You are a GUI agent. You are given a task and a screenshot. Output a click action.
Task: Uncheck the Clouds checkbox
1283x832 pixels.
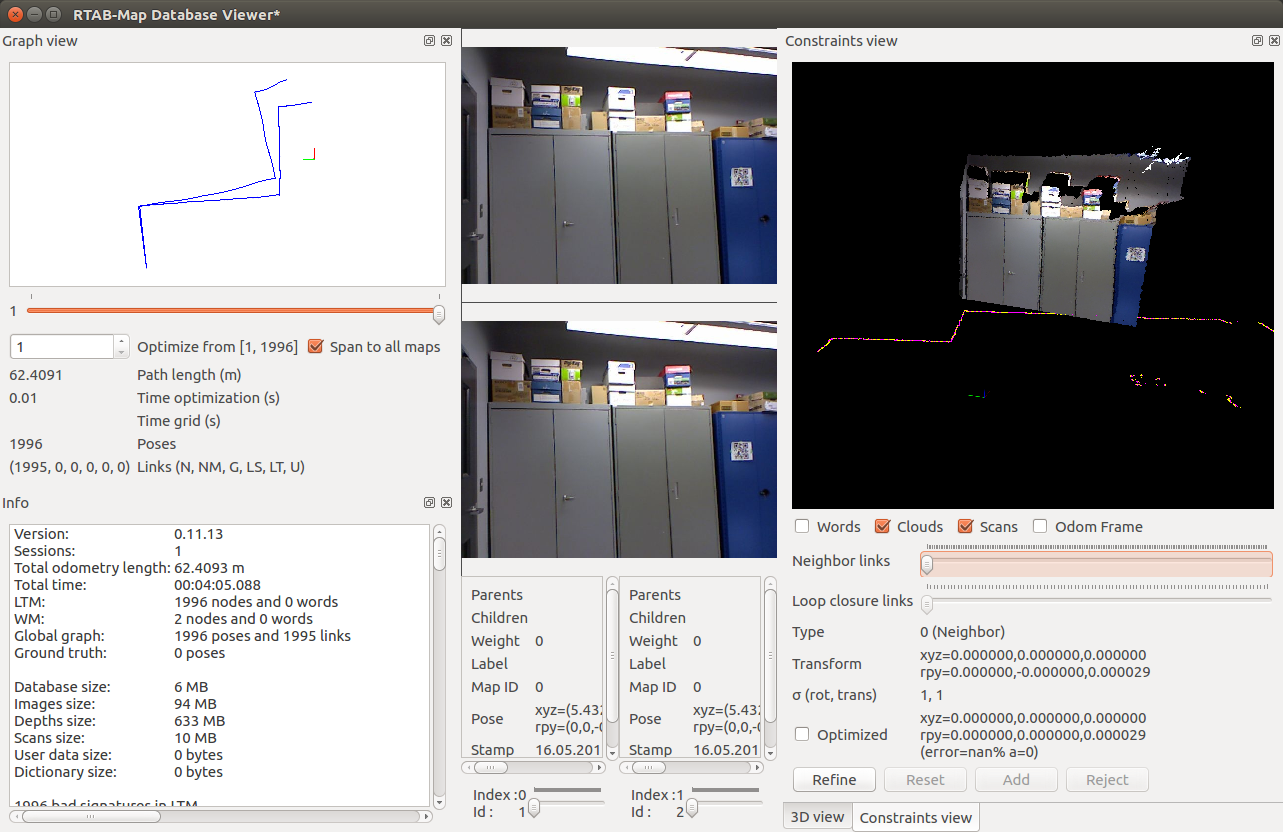tap(882, 526)
